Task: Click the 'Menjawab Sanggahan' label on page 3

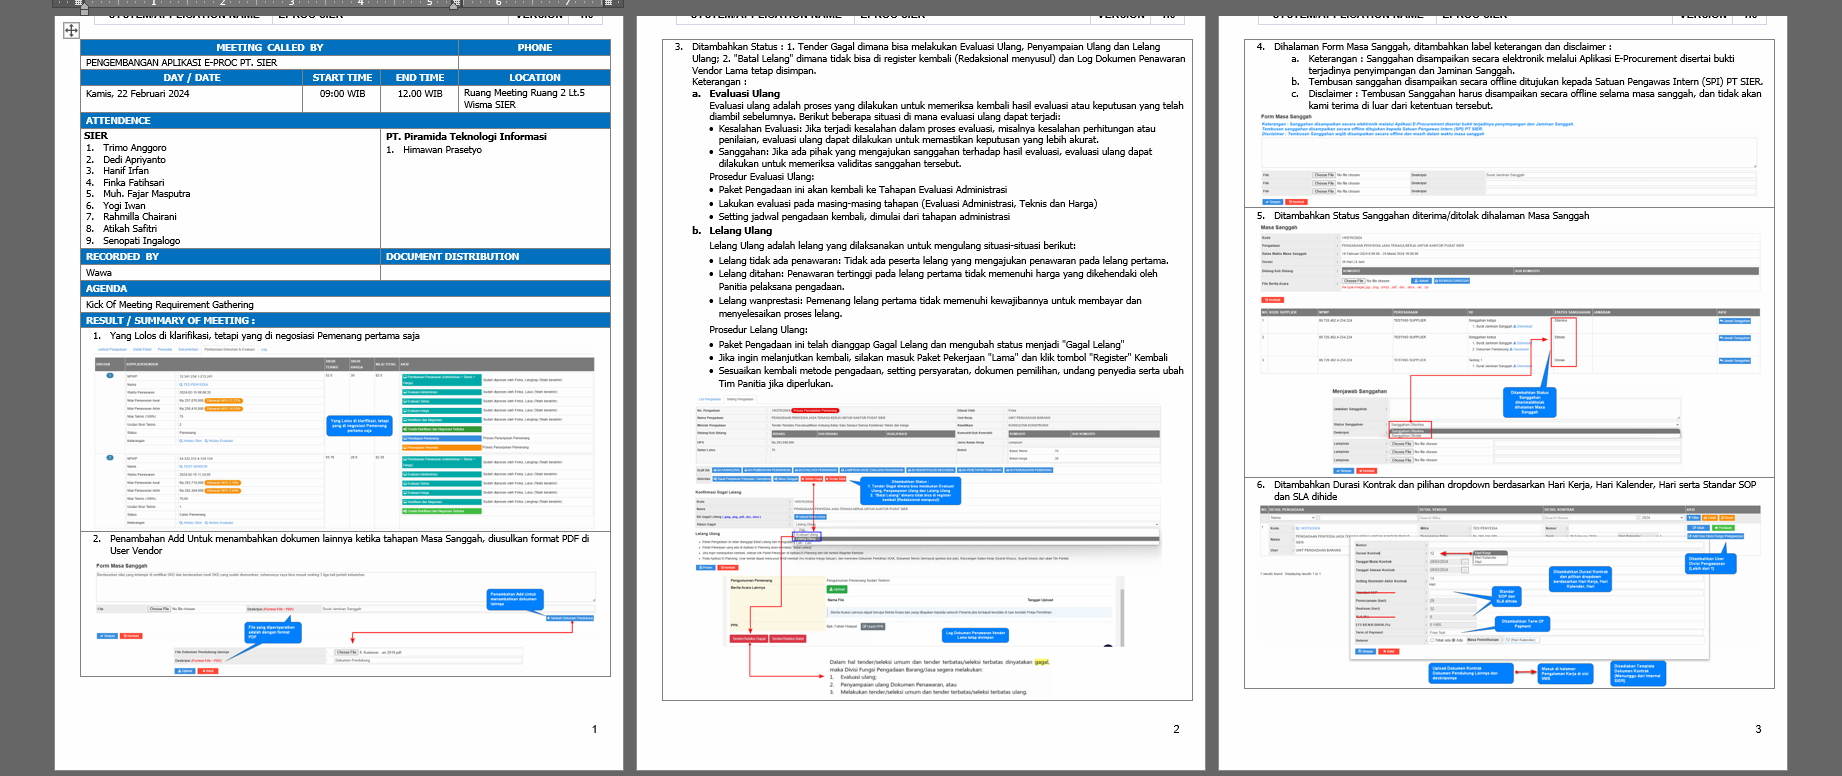Action: [x=1360, y=391]
